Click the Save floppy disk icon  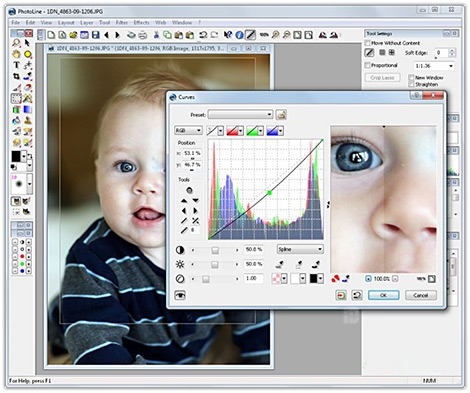point(96,35)
